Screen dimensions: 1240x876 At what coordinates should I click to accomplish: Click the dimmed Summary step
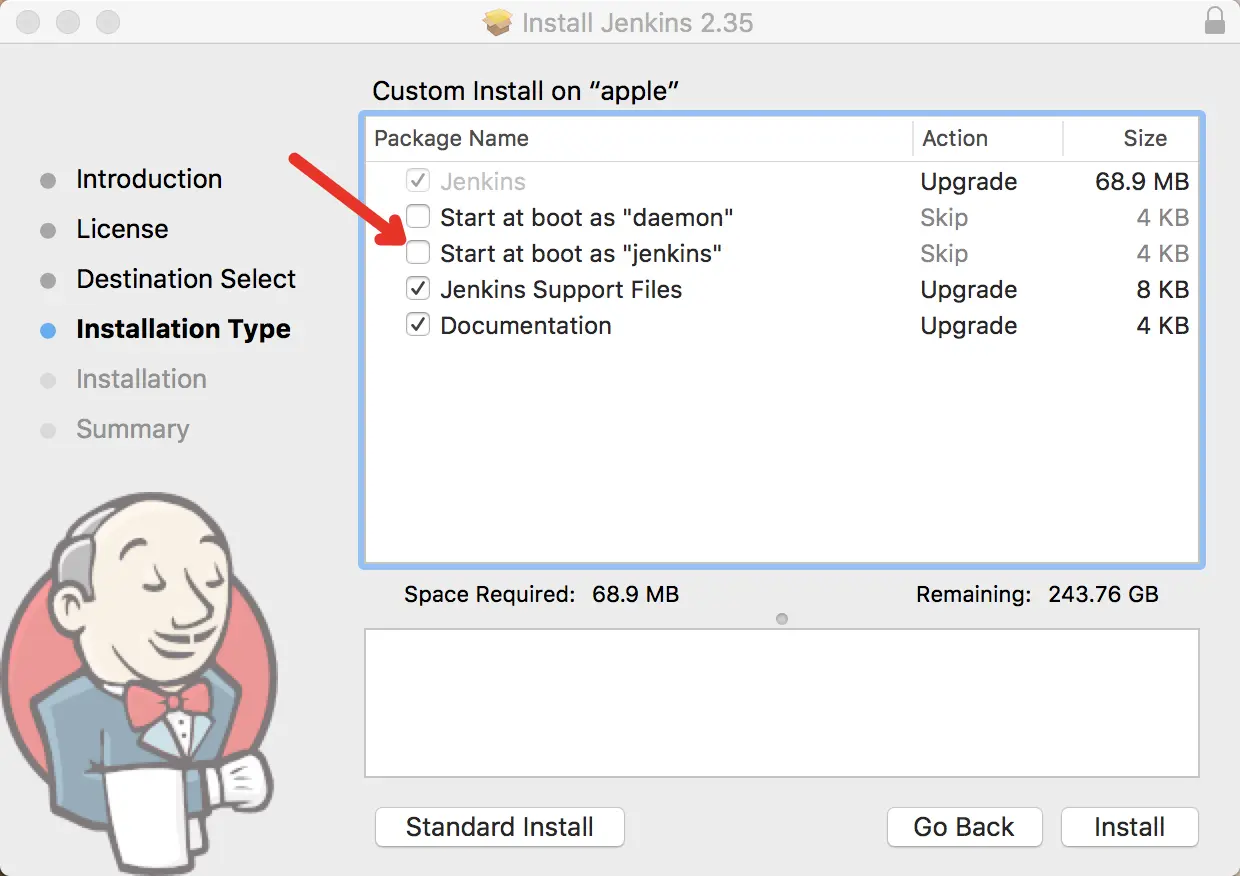132,429
